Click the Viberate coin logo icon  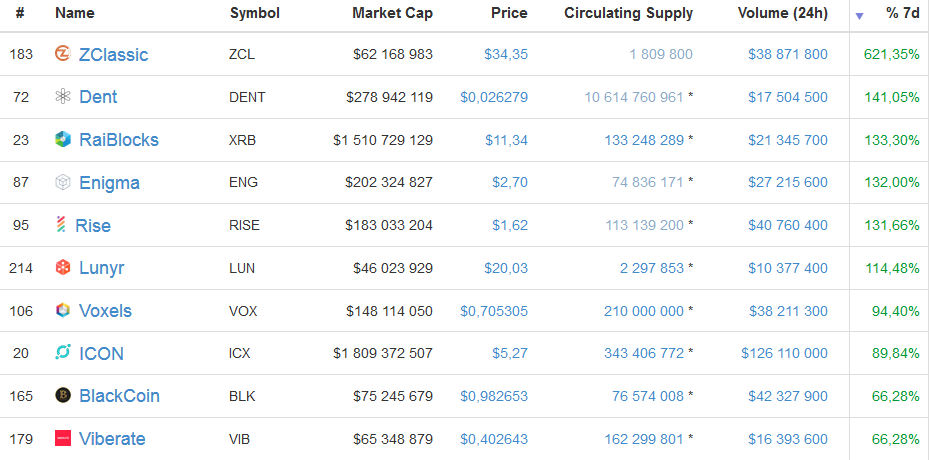pyautogui.click(x=62, y=439)
